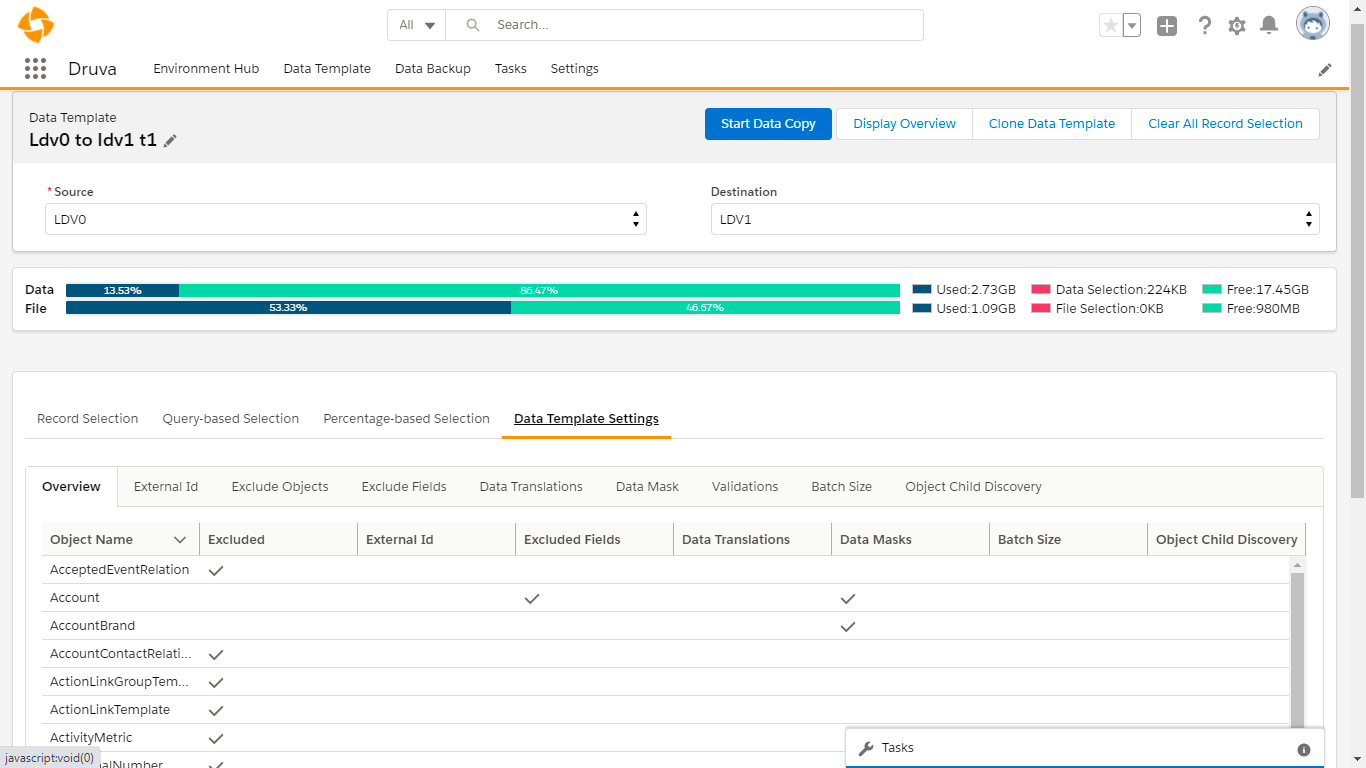Click the page vertical scrollbar
The image size is (1366, 768).
[1357, 260]
